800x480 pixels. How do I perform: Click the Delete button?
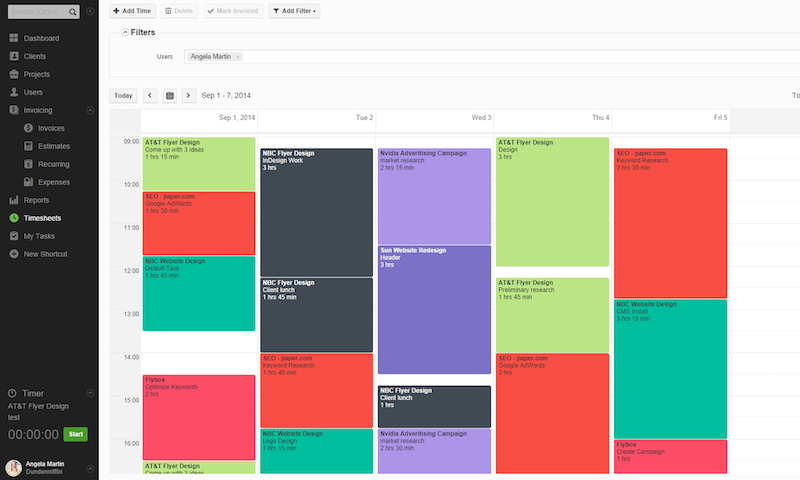179,11
